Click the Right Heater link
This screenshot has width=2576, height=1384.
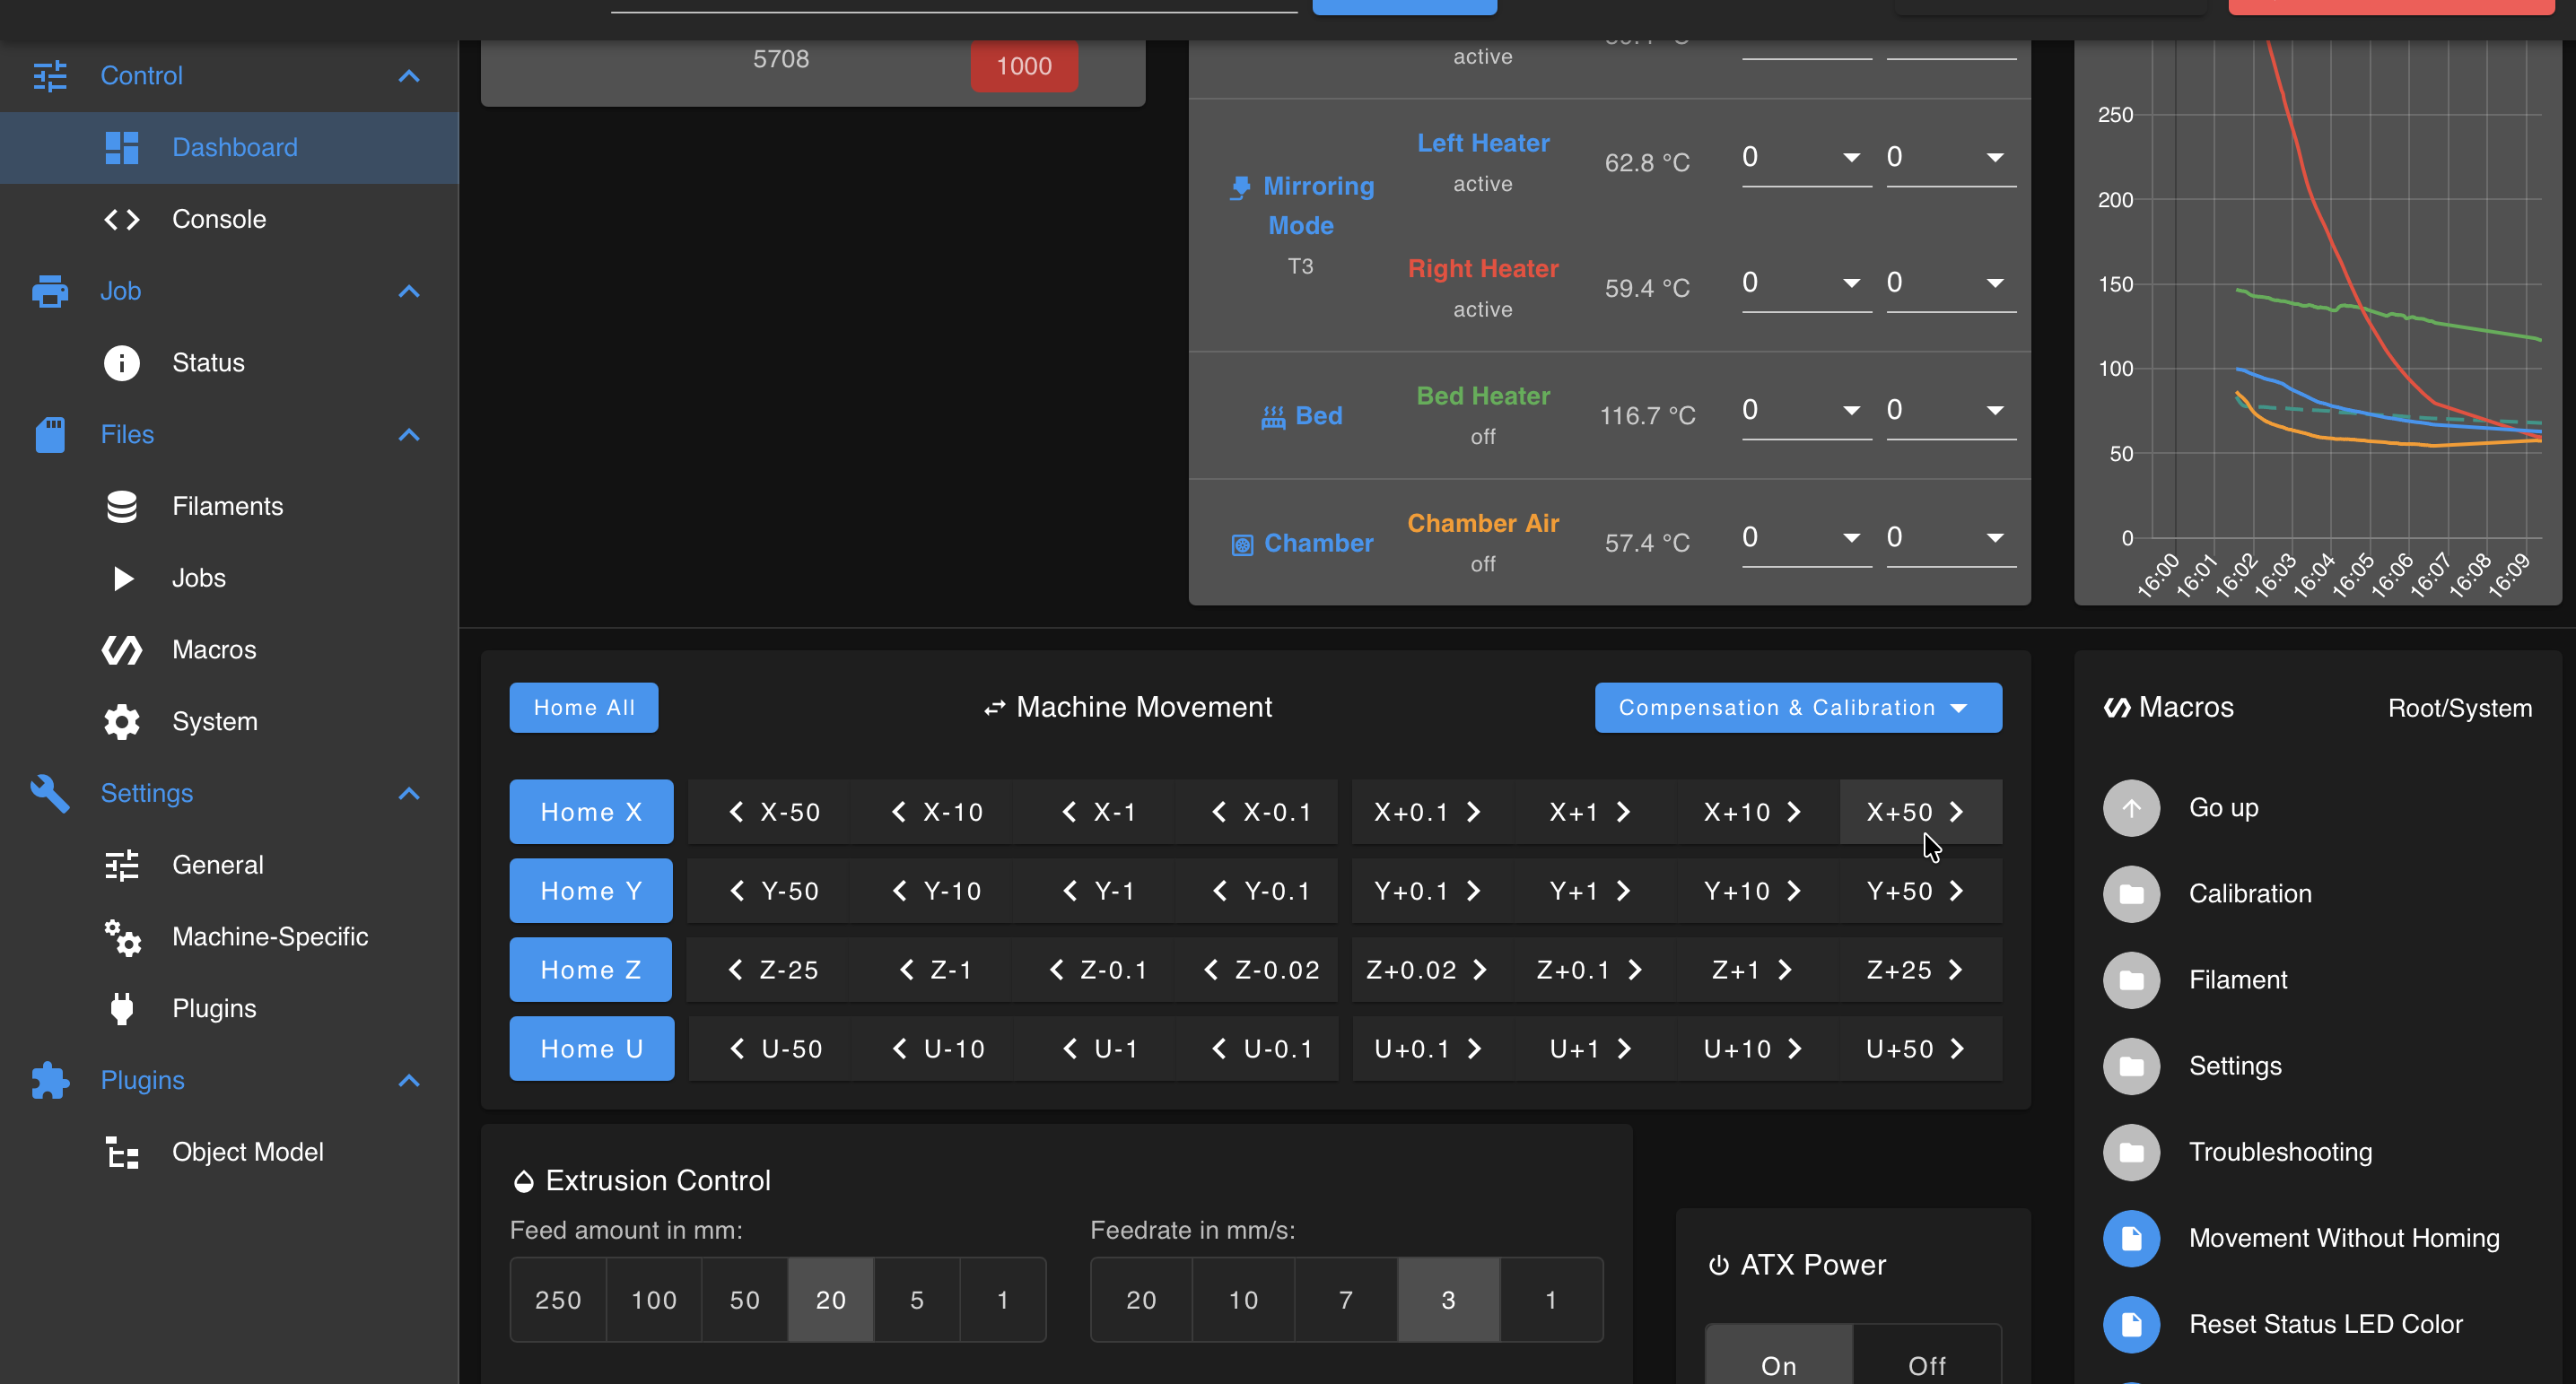click(x=1483, y=268)
